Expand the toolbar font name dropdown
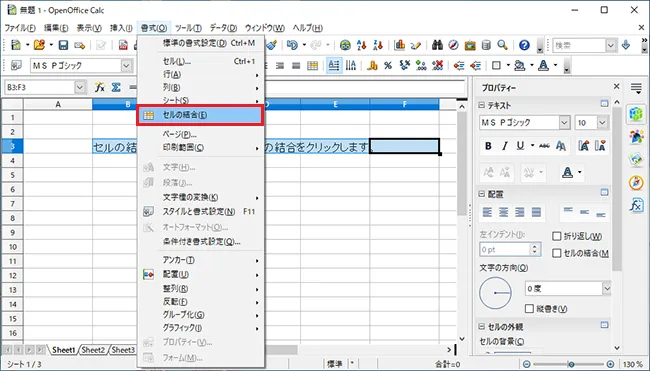Image resolution: width=650 pixels, height=371 pixels. [126, 65]
